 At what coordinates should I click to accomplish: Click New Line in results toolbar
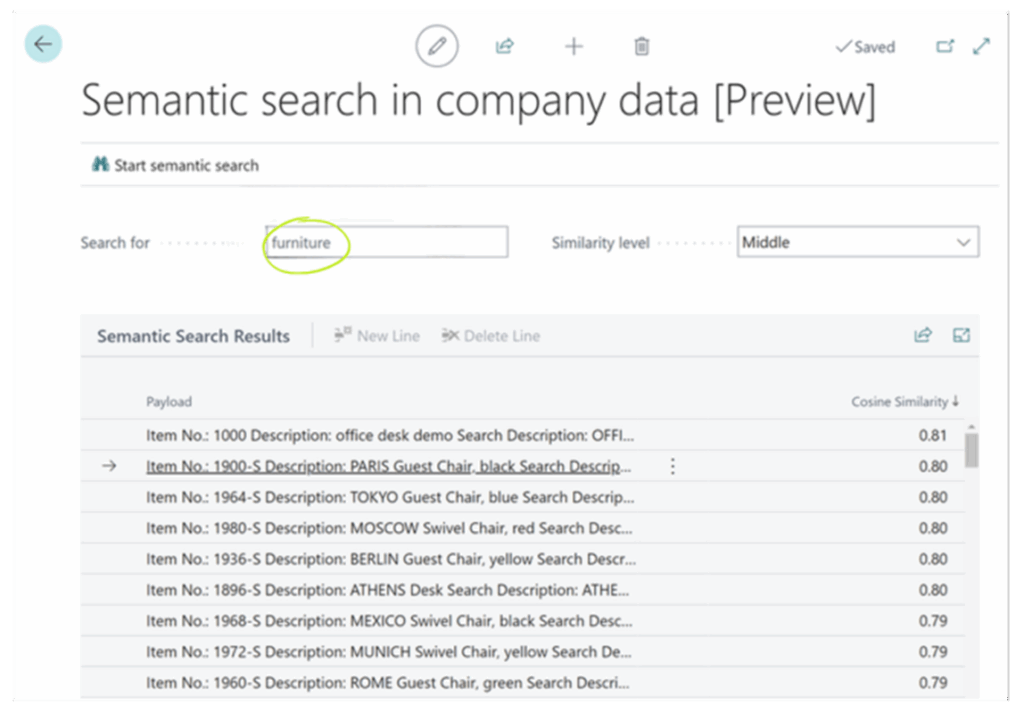point(377,336)
